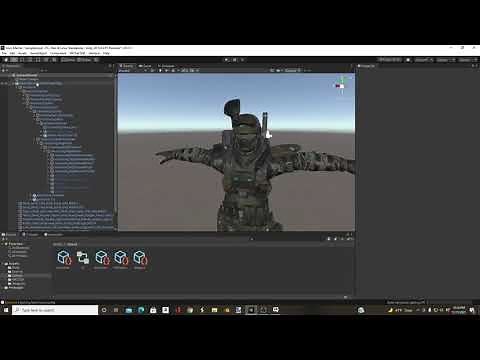This screenshot has height=360, width=480.
Task: Open the Account dropdown
Action: [424, 60]
